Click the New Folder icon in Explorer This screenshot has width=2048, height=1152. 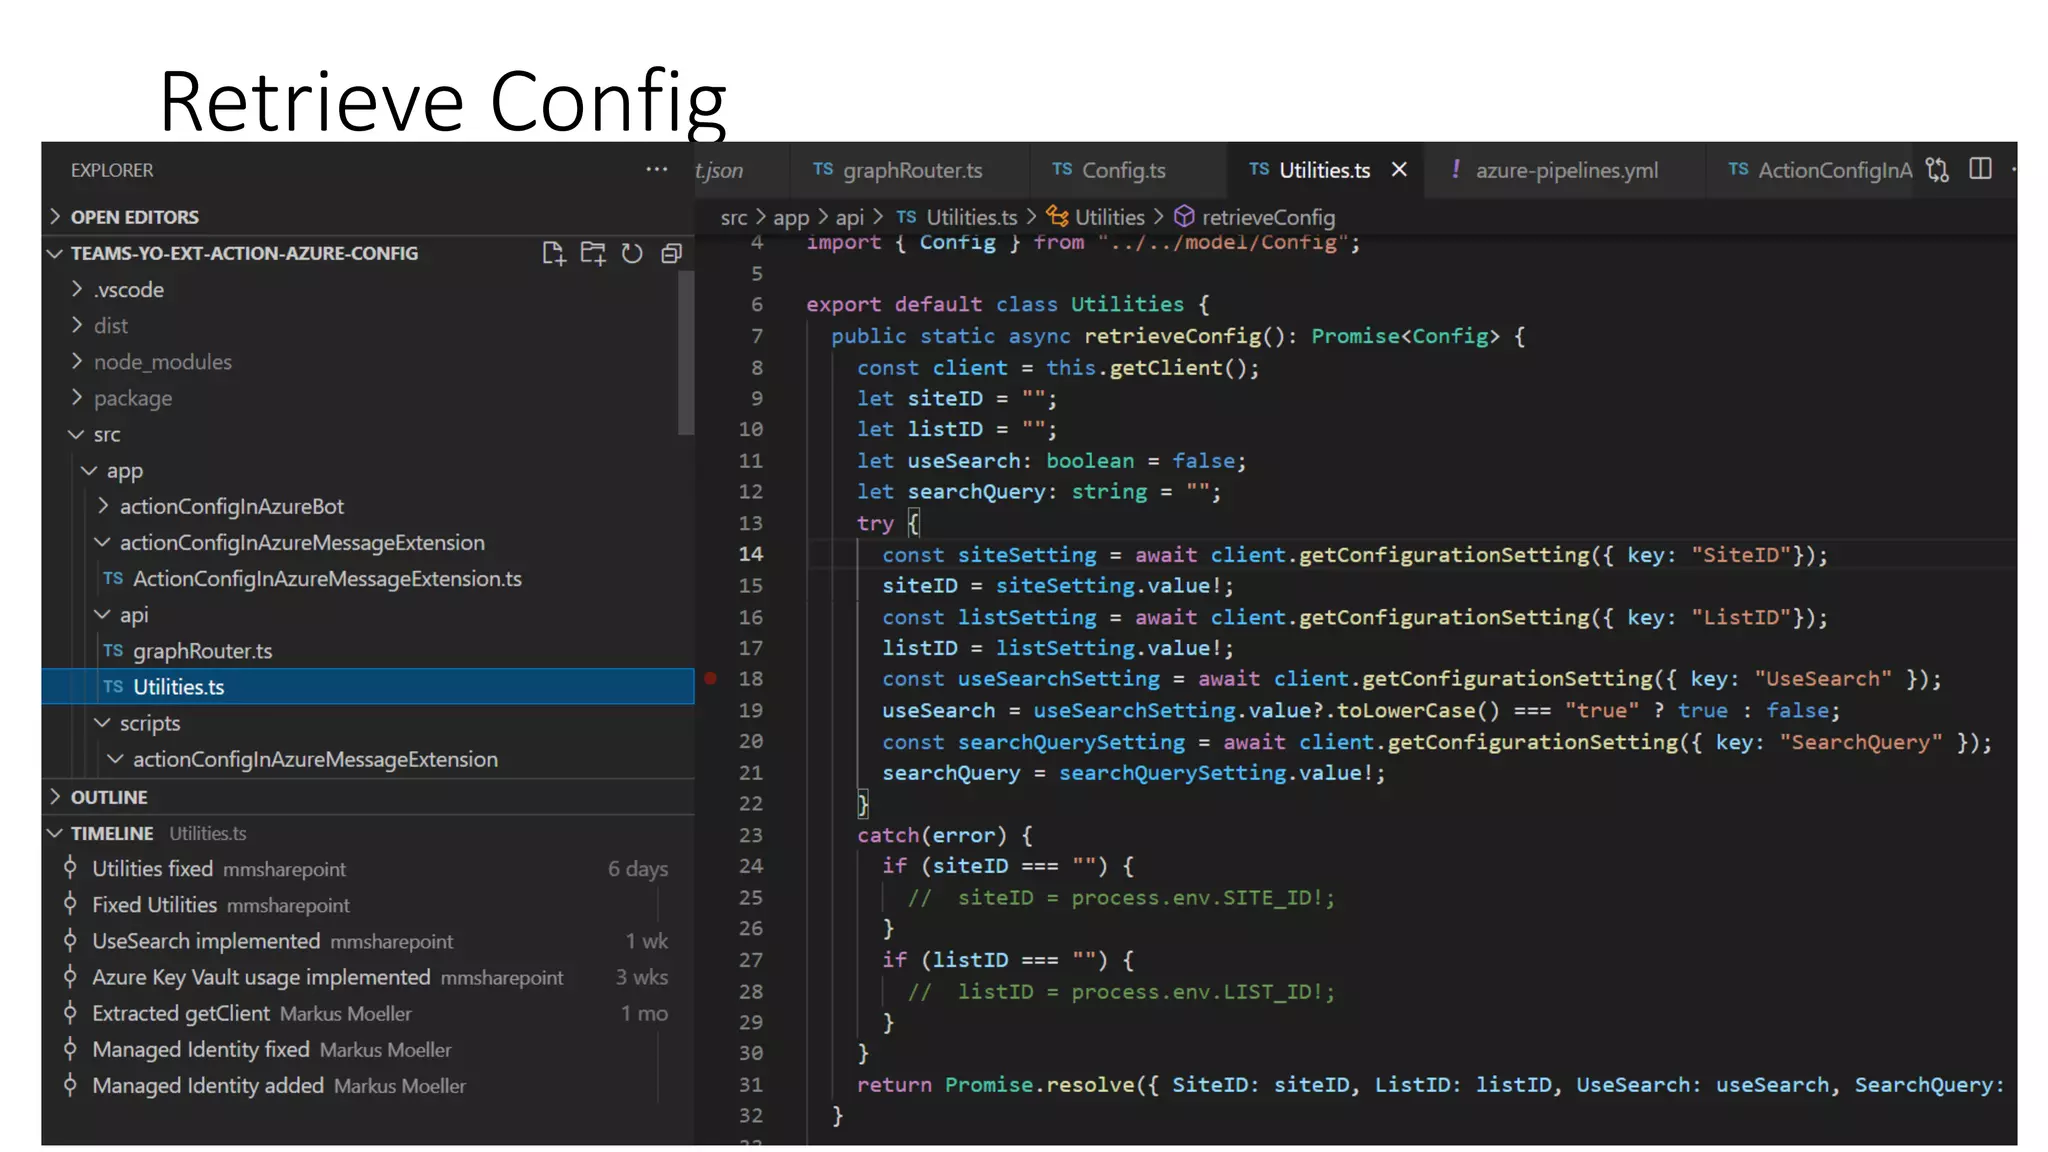pyautogui.click(x=593, y=253)
